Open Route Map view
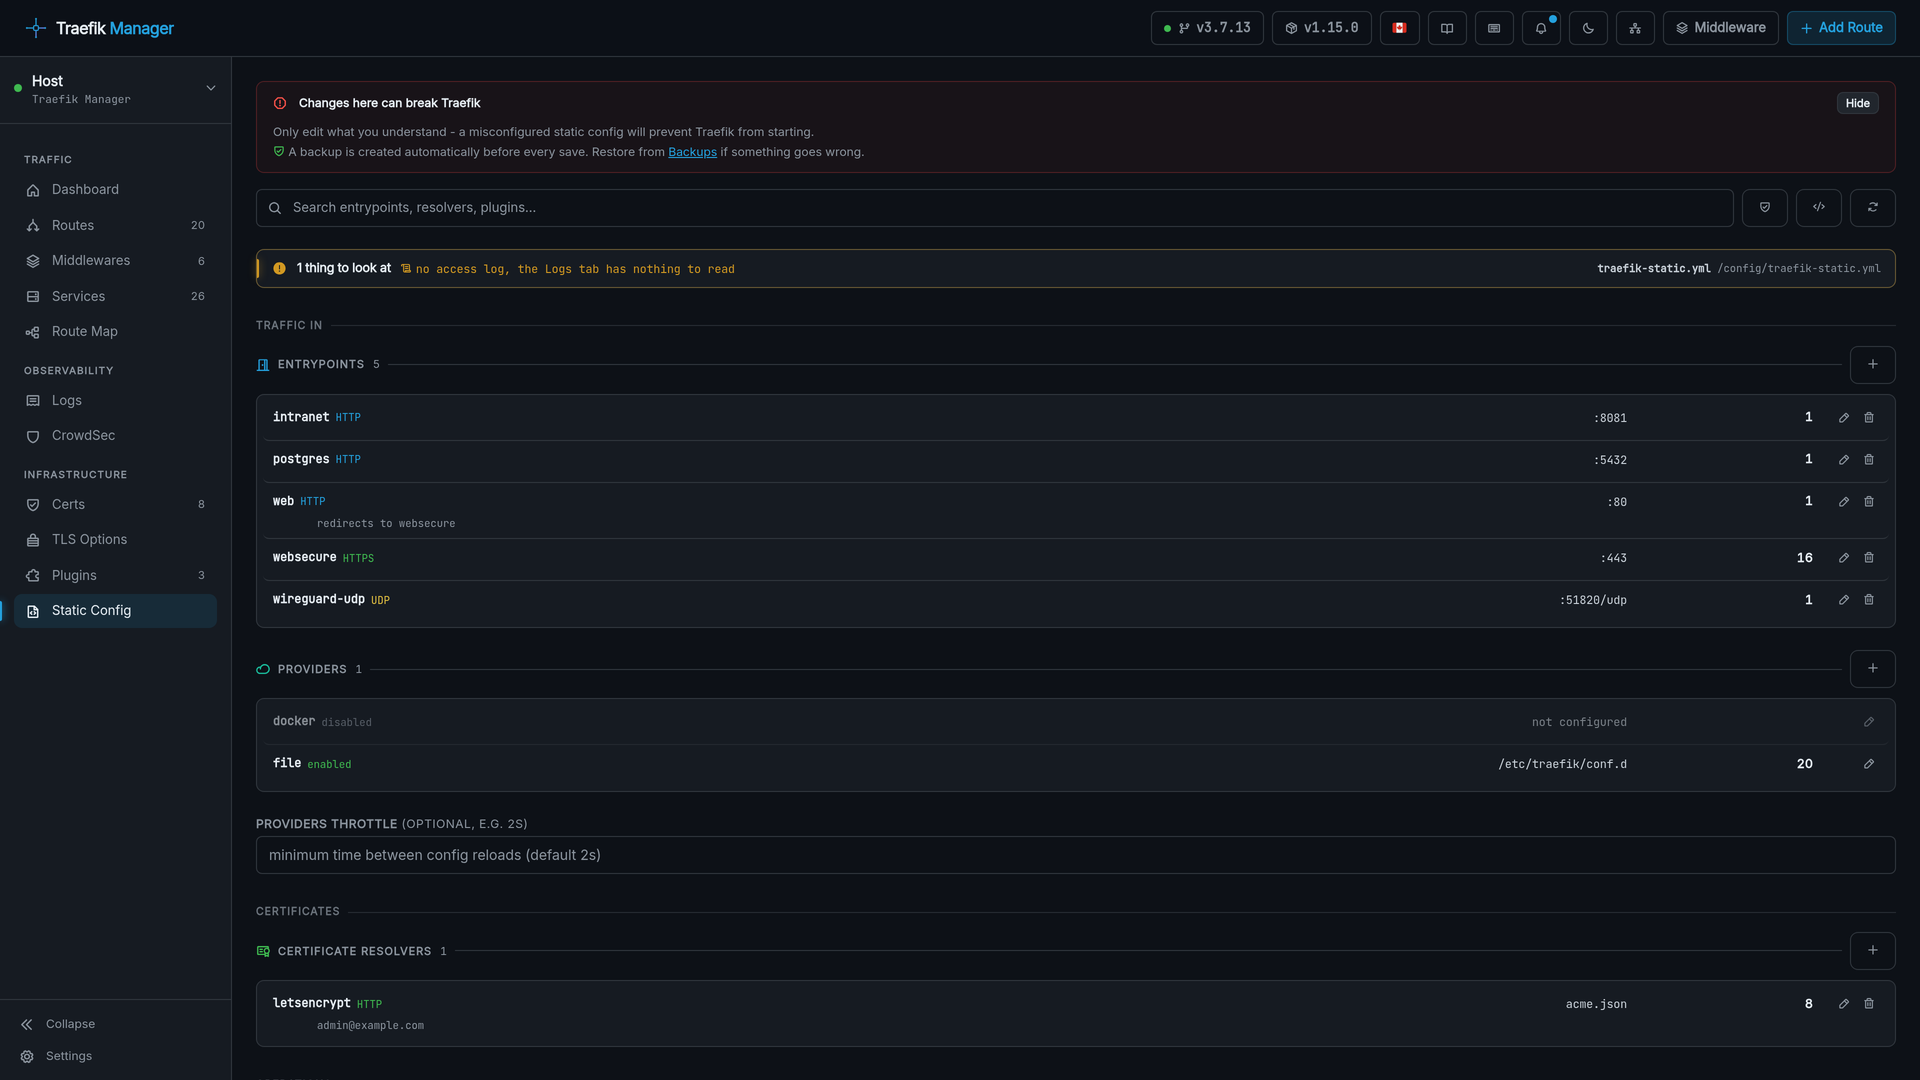Image resolution: width=1920 pixels, height=1080 pixels. [x=115, y=332]
